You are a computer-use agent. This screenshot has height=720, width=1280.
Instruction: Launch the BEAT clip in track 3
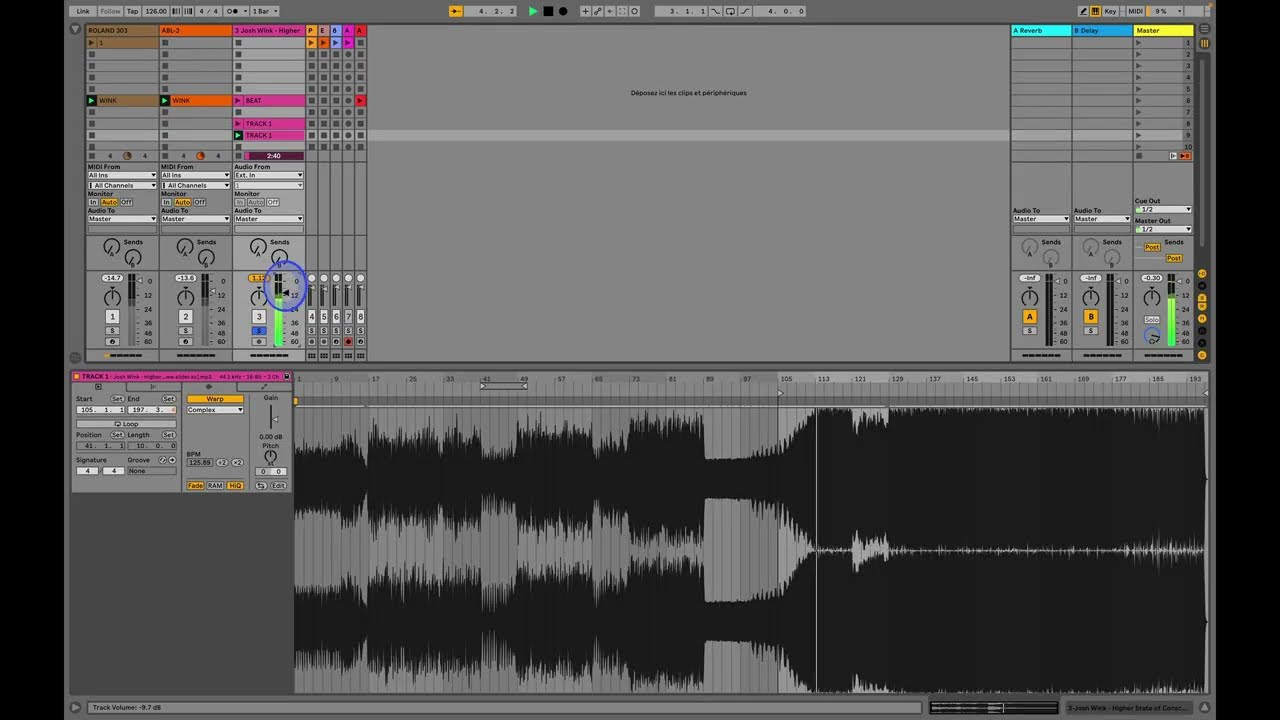[238, 100]
